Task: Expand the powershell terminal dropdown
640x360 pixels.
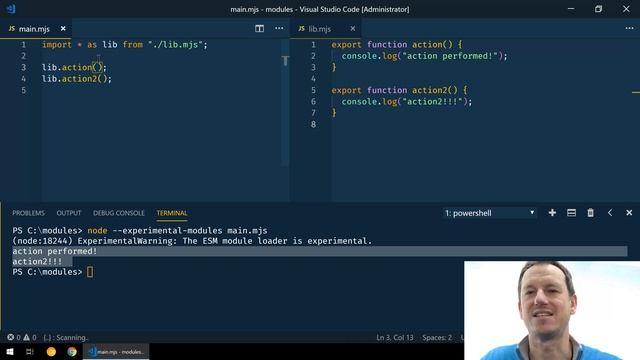Action: 490,213
